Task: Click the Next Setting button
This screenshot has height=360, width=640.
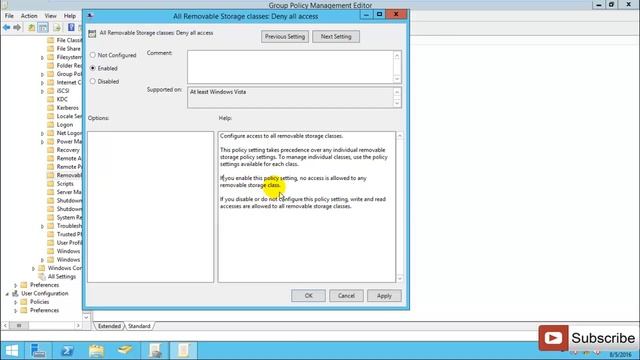Action: click(x=336, y=36)
